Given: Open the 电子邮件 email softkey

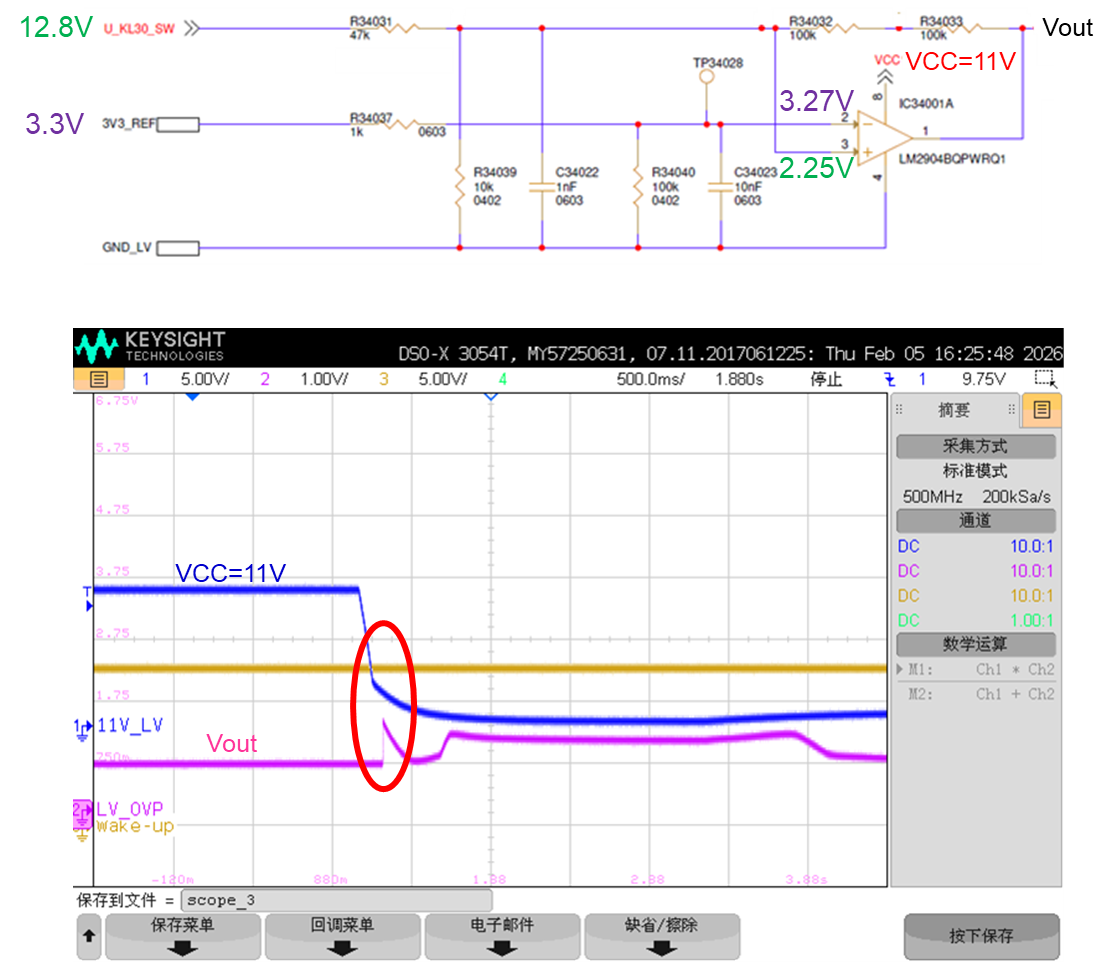Looking at the screenshot, I should (x=502, y=937).
